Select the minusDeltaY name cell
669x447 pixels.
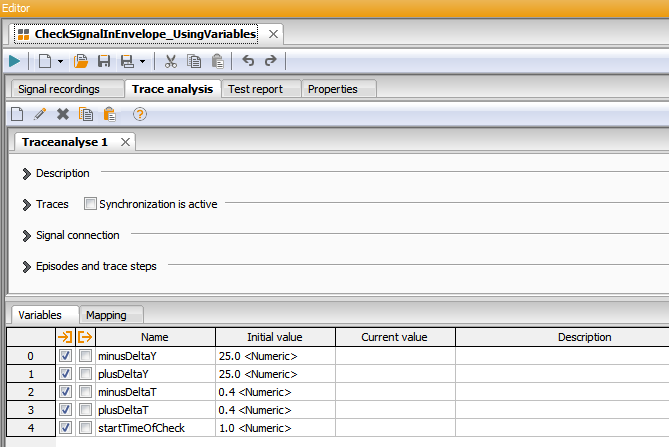pos(155,356)
